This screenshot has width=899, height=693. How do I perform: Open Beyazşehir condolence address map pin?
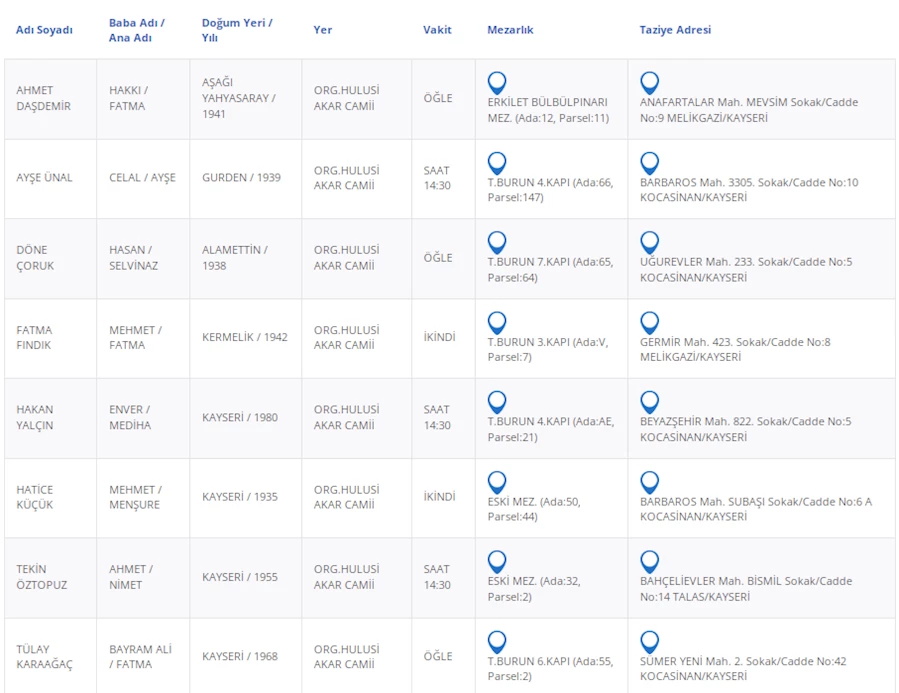click(x=649, y=402)
